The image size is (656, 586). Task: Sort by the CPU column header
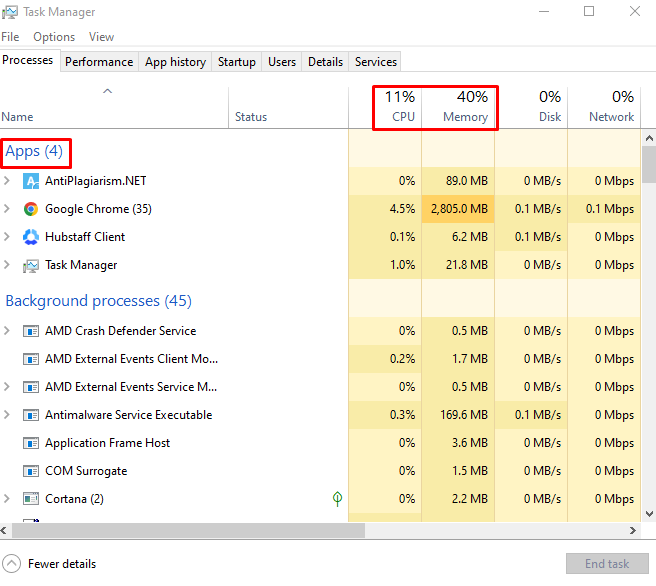click(x=385, y=107)
